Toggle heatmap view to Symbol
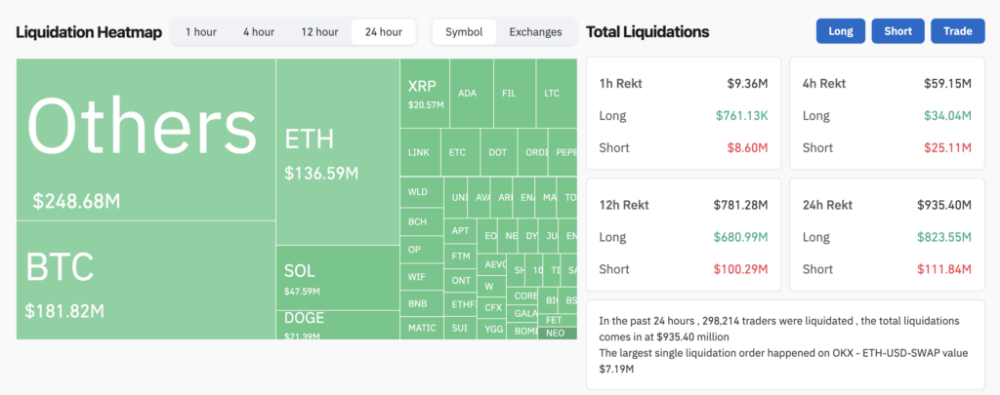Viewport: 1000px width, 395px height. 464,32
